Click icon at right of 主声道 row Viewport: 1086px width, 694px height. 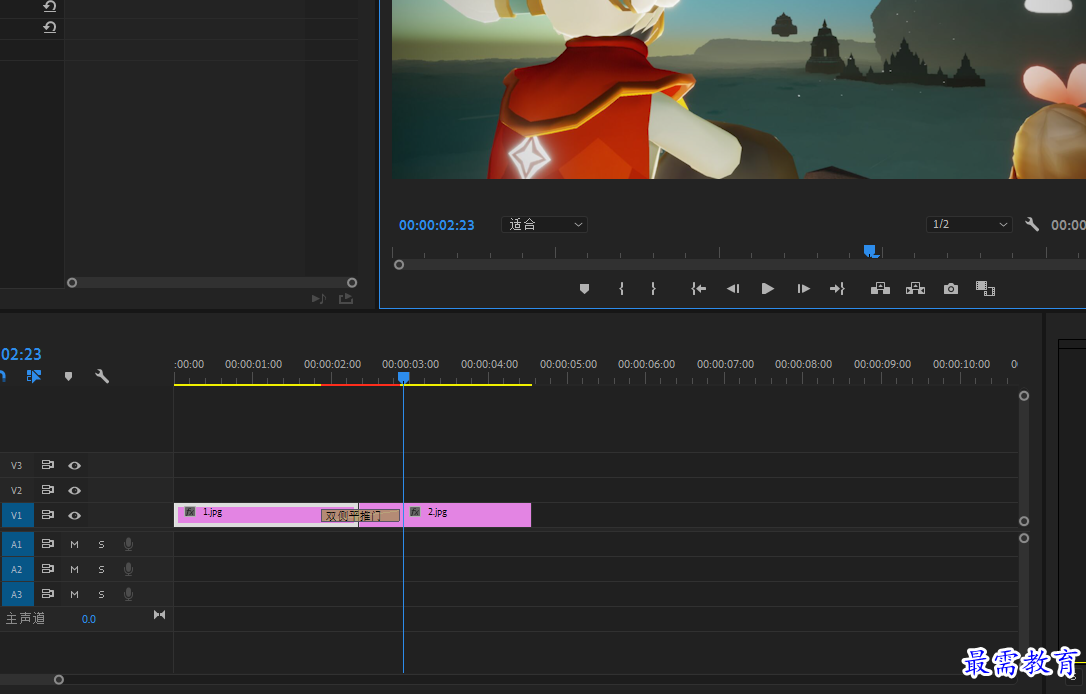click(159, 615)
